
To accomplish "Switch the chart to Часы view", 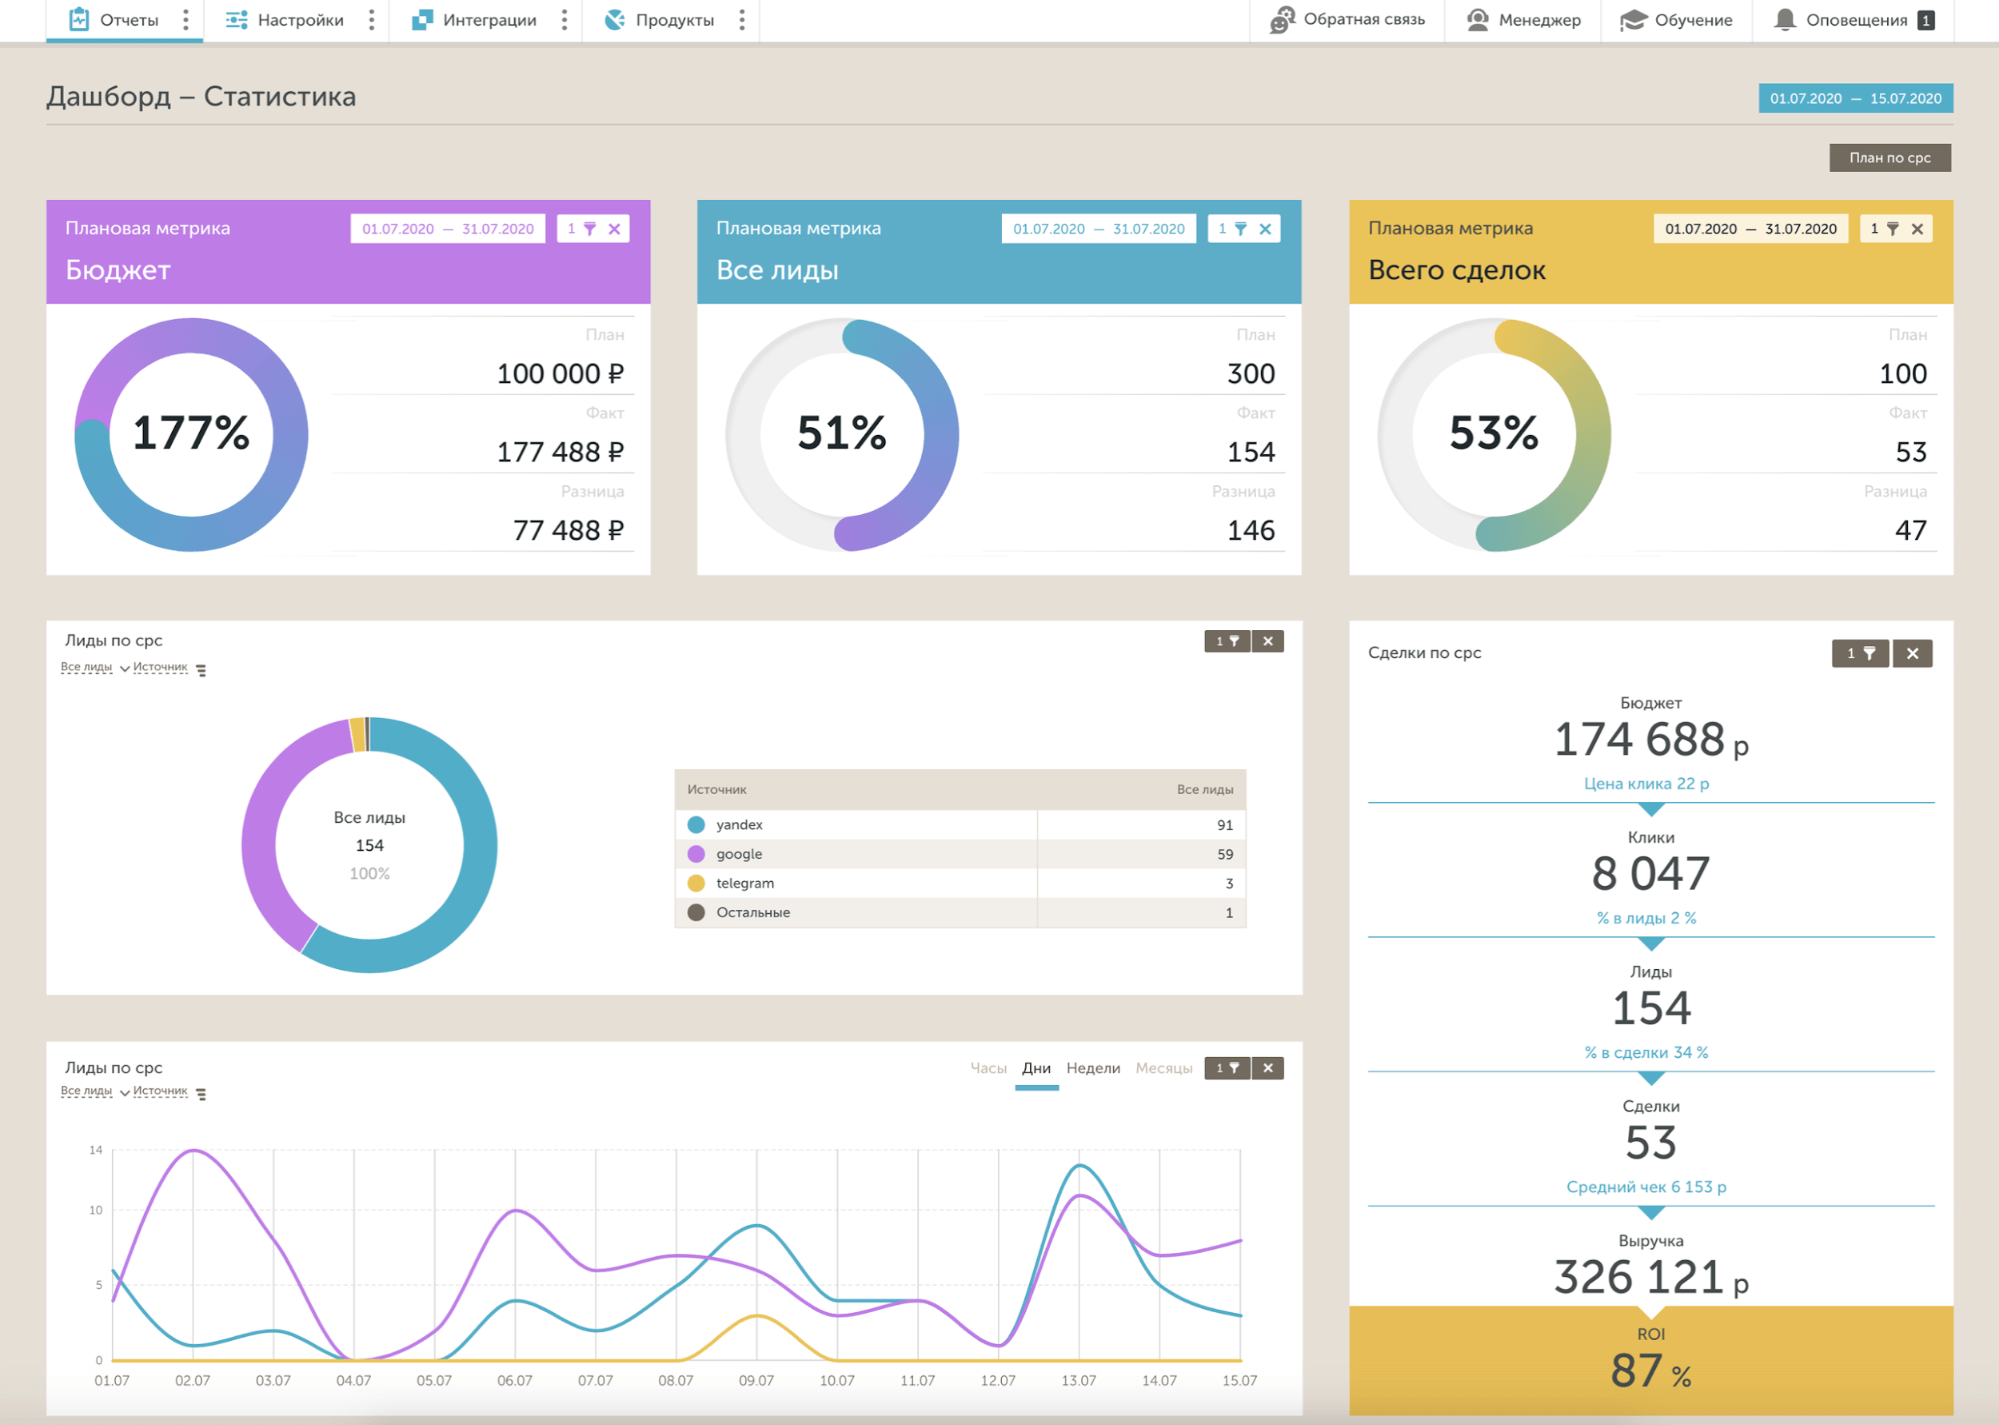I will pos(988,1068).
